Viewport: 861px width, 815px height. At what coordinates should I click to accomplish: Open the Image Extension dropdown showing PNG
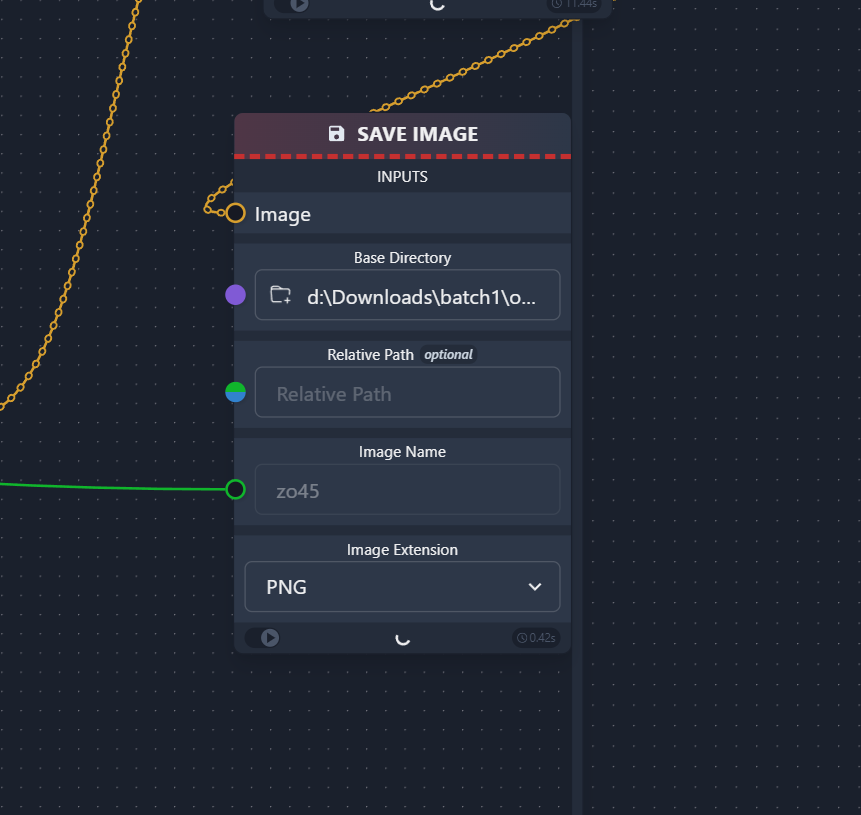[402, 587]
